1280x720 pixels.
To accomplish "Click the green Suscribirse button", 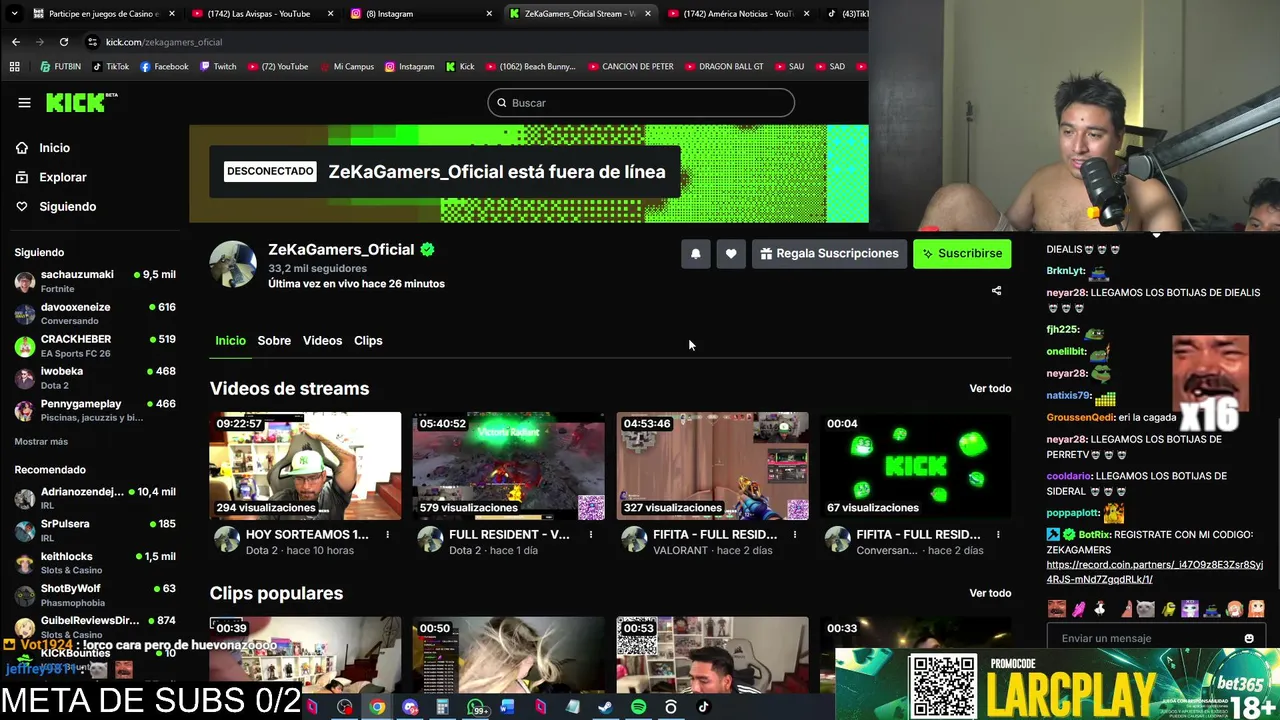I will pos(962,254).
